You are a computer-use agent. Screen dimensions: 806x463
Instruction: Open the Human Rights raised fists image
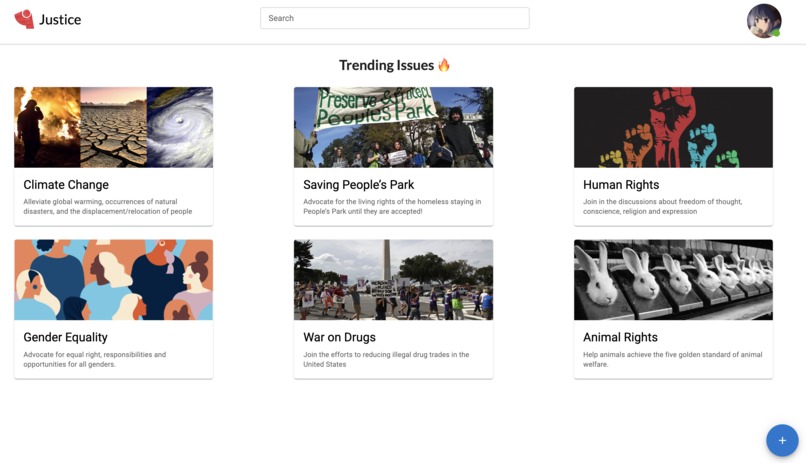tap(673, 127)
